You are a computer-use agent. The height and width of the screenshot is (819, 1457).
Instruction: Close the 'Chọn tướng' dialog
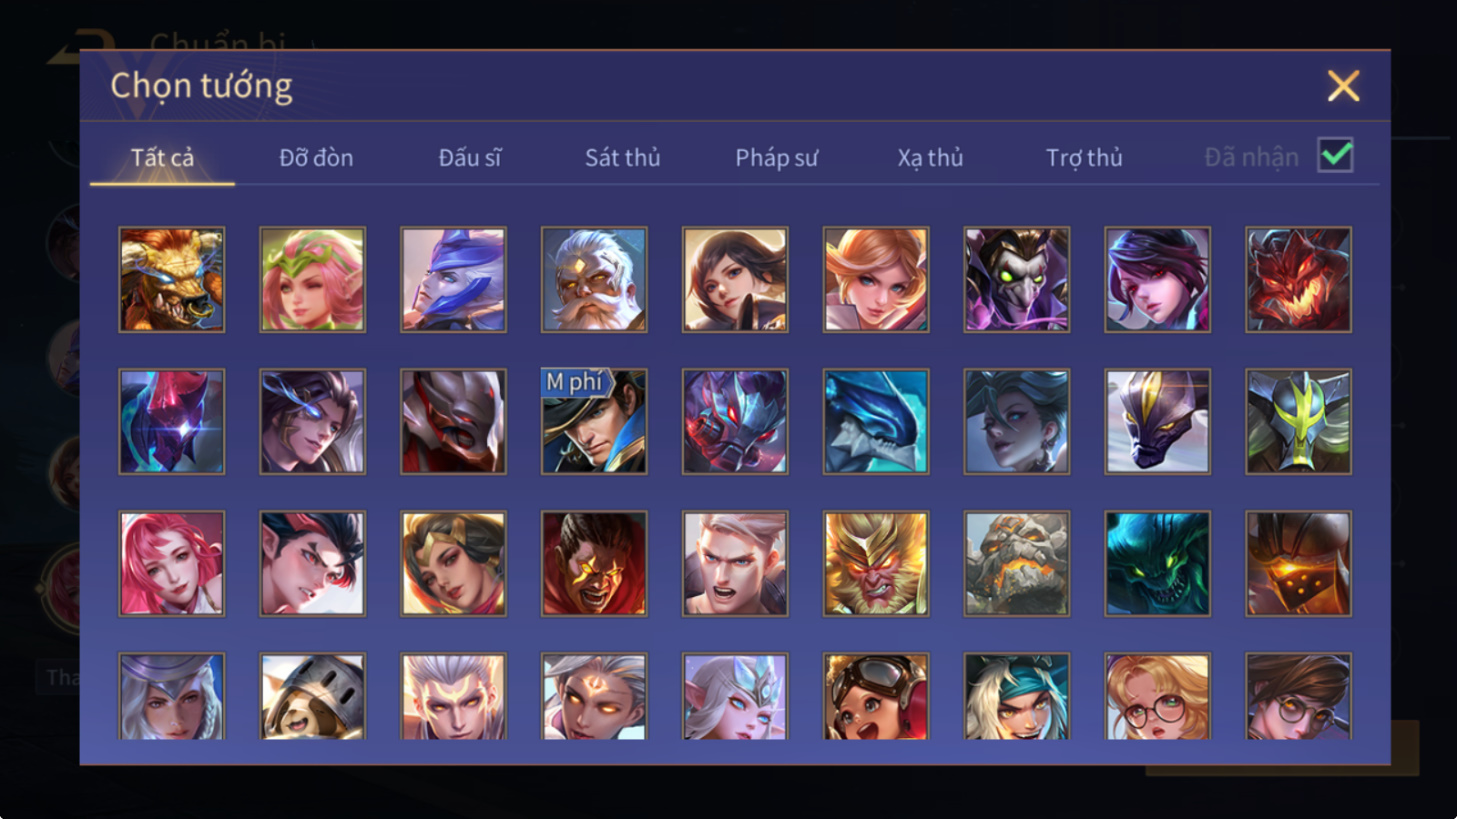click(1343, 86)
